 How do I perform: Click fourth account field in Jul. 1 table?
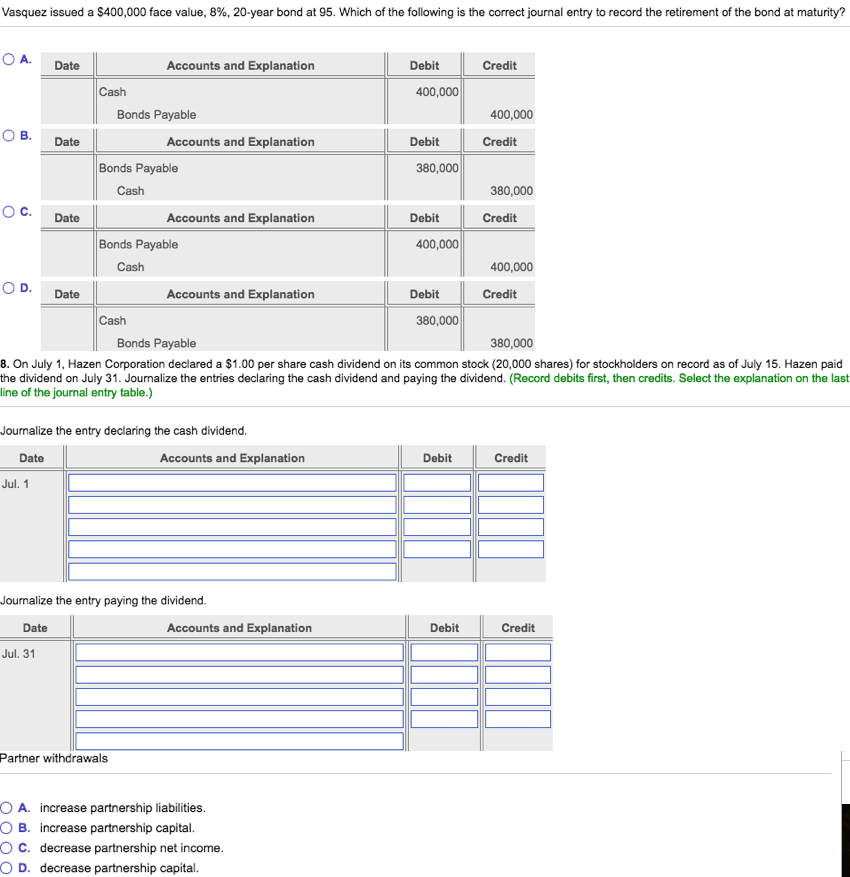tap(232, 549)
